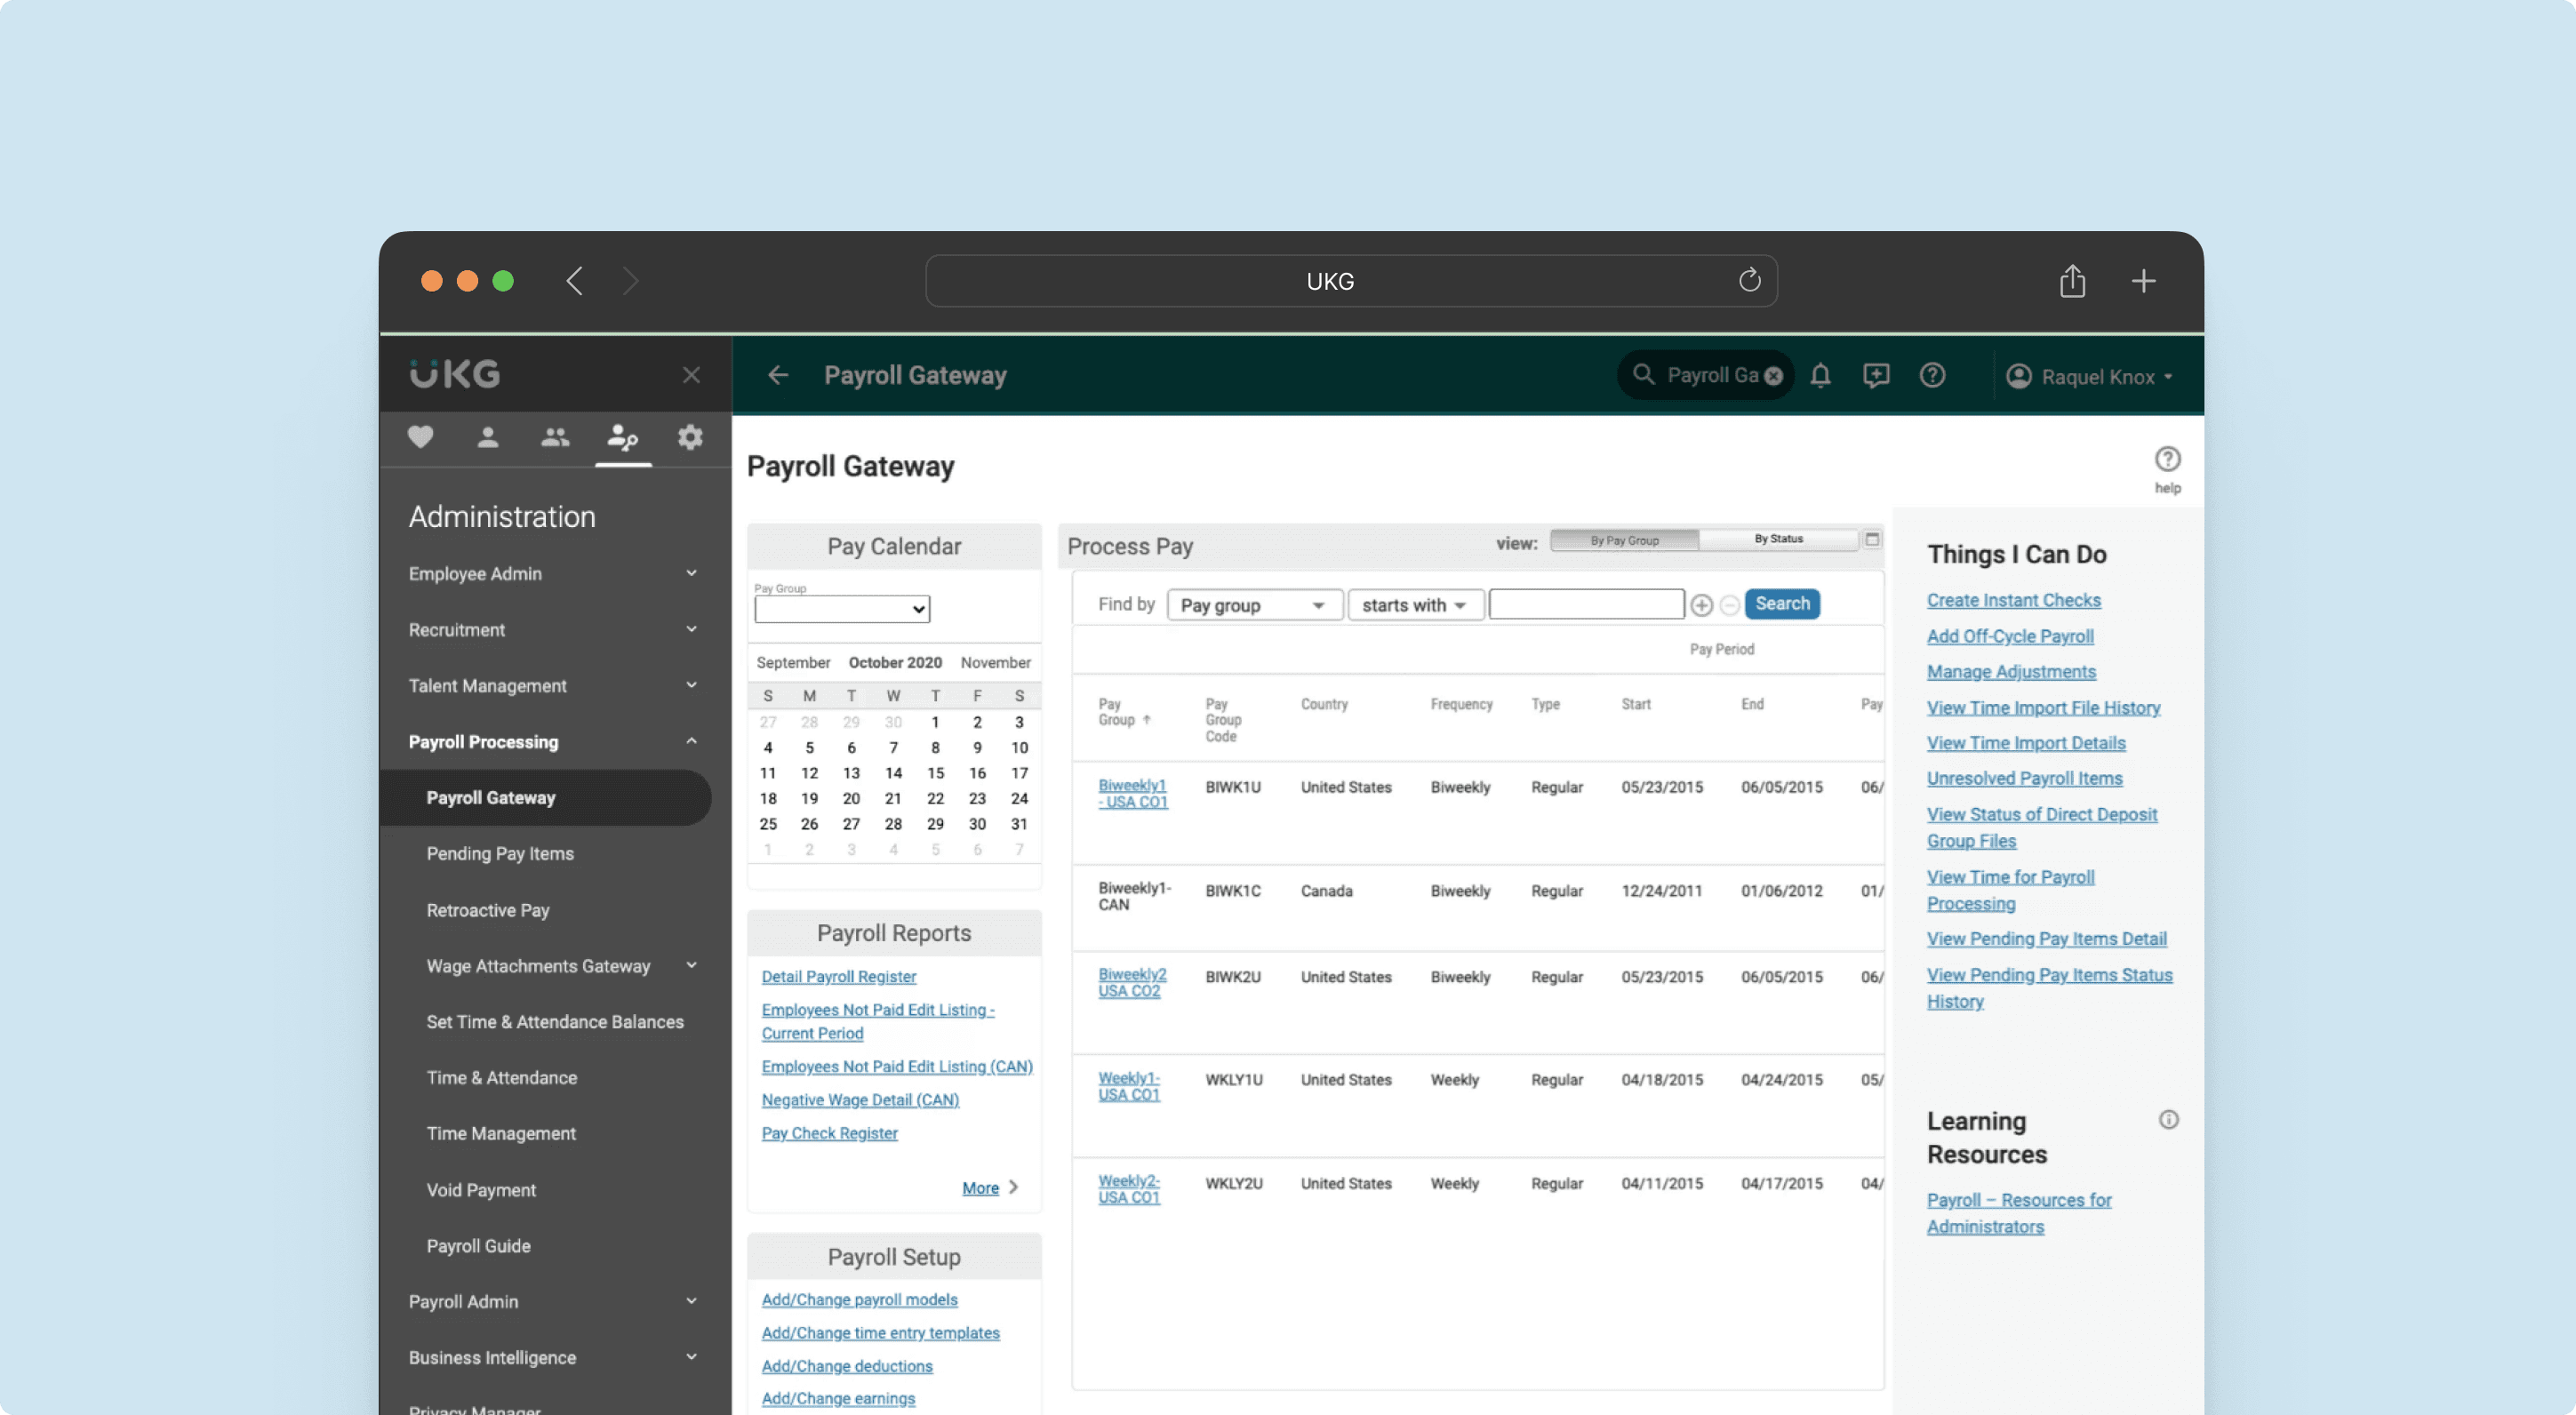This screenshot has height=1415, width=2576.
Task: Select October 15 in Pay Calendar
Action: (935, 773)
